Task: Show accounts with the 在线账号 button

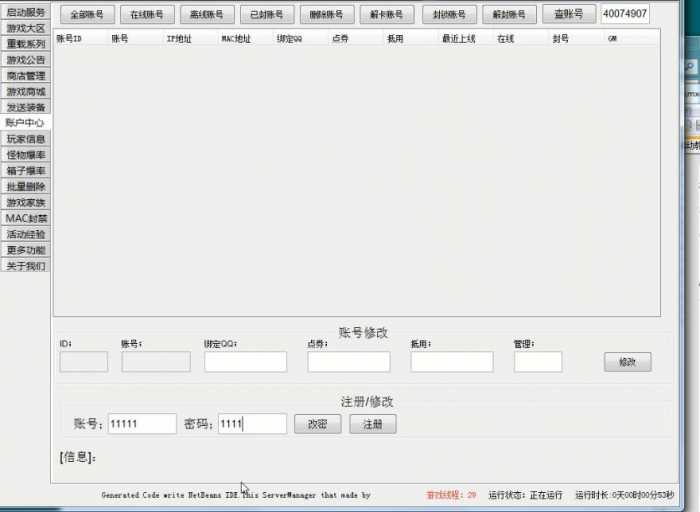Action: click(148, 15)
